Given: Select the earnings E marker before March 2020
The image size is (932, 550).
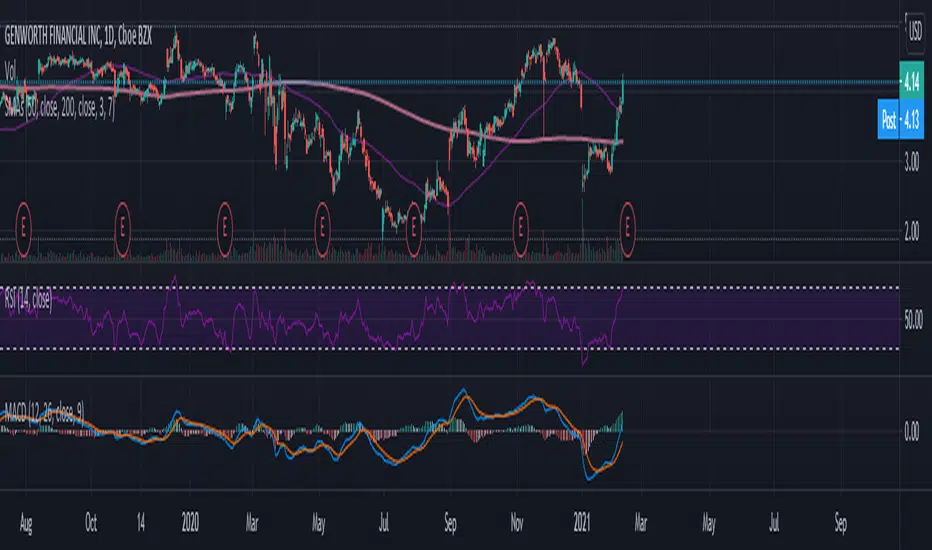Looking at the screenshot, I should (x=224, y=229).
